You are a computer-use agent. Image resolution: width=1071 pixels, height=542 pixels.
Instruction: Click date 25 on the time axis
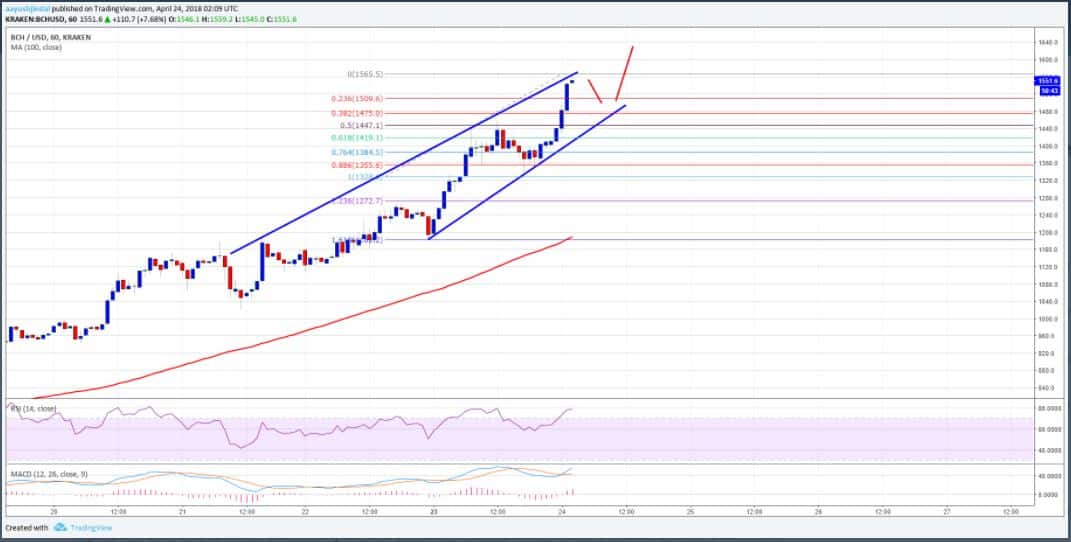click(x=690, y=511)
